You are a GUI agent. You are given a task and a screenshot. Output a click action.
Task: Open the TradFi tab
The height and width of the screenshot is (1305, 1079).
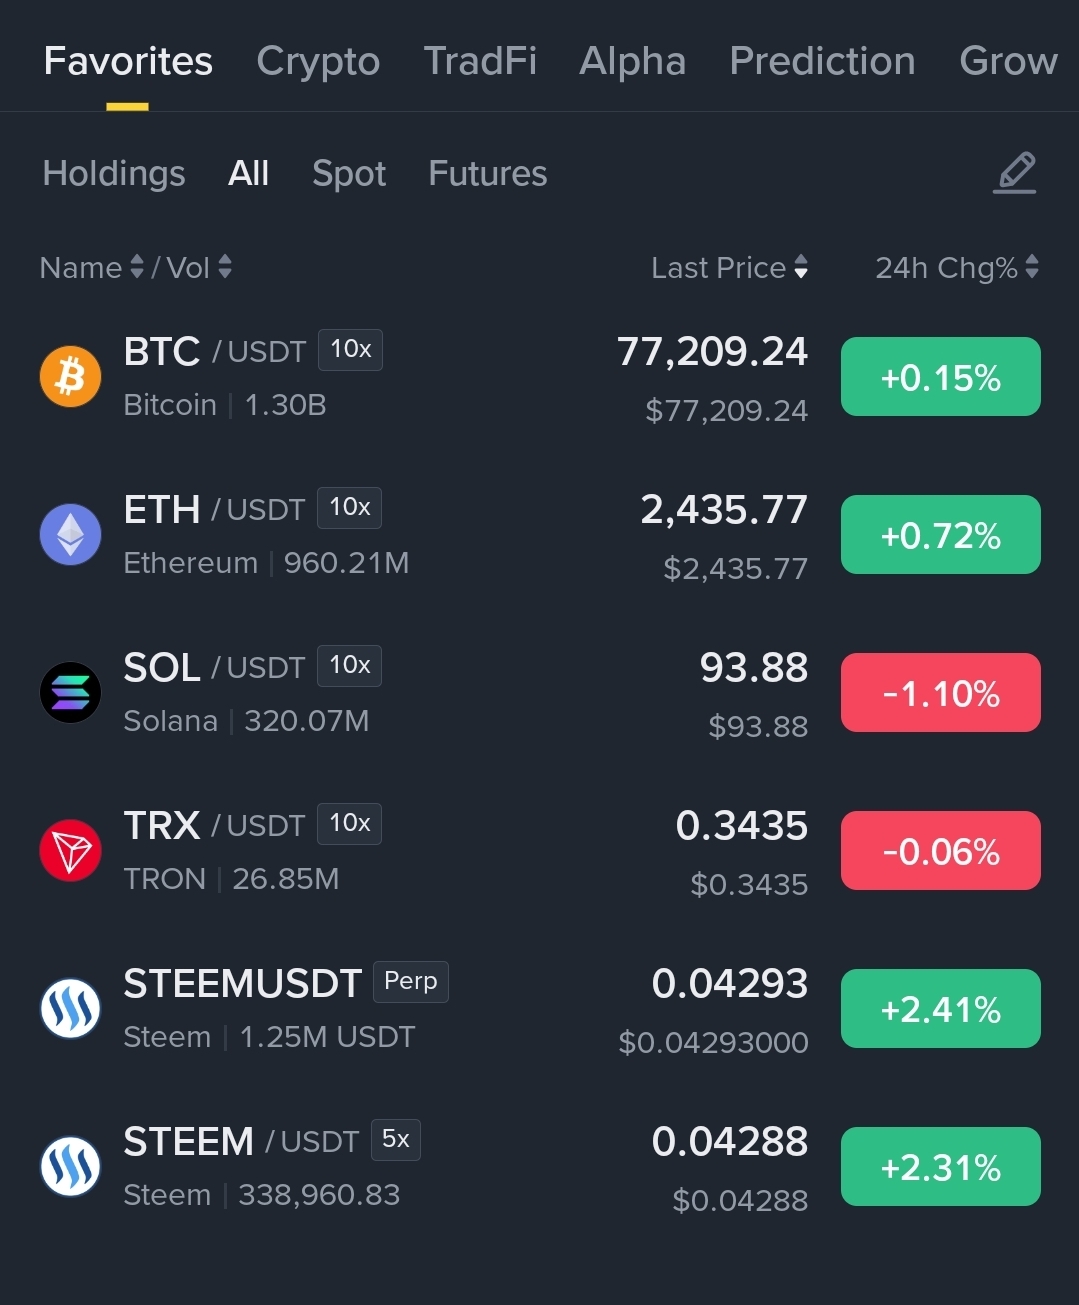(x=480, y=61)
